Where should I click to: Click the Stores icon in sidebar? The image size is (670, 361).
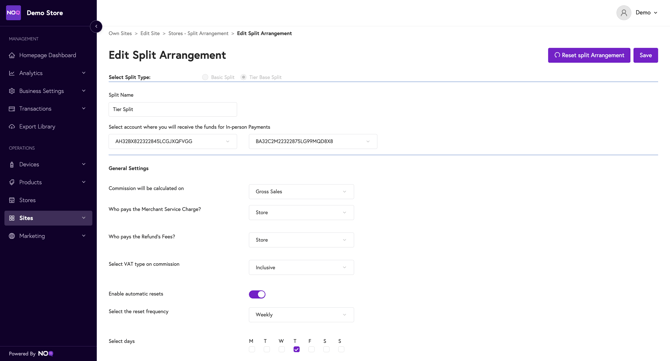12,200
